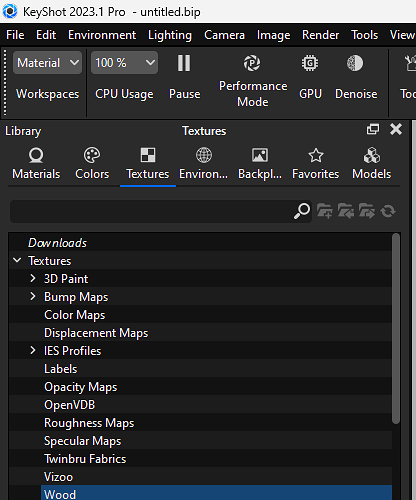Click the toolbar drag handle dots
This screenshot has height=500, width=416.
click(x=5, y=83)
